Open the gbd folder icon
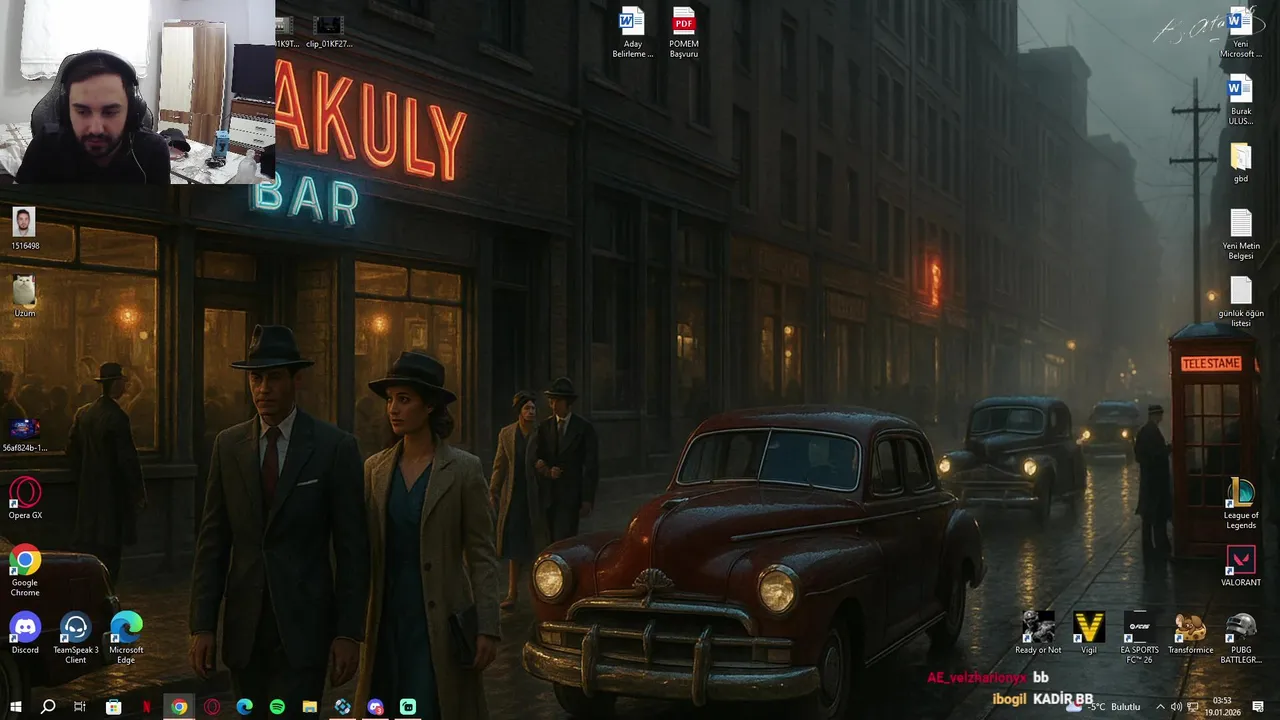 (1240, 163)
